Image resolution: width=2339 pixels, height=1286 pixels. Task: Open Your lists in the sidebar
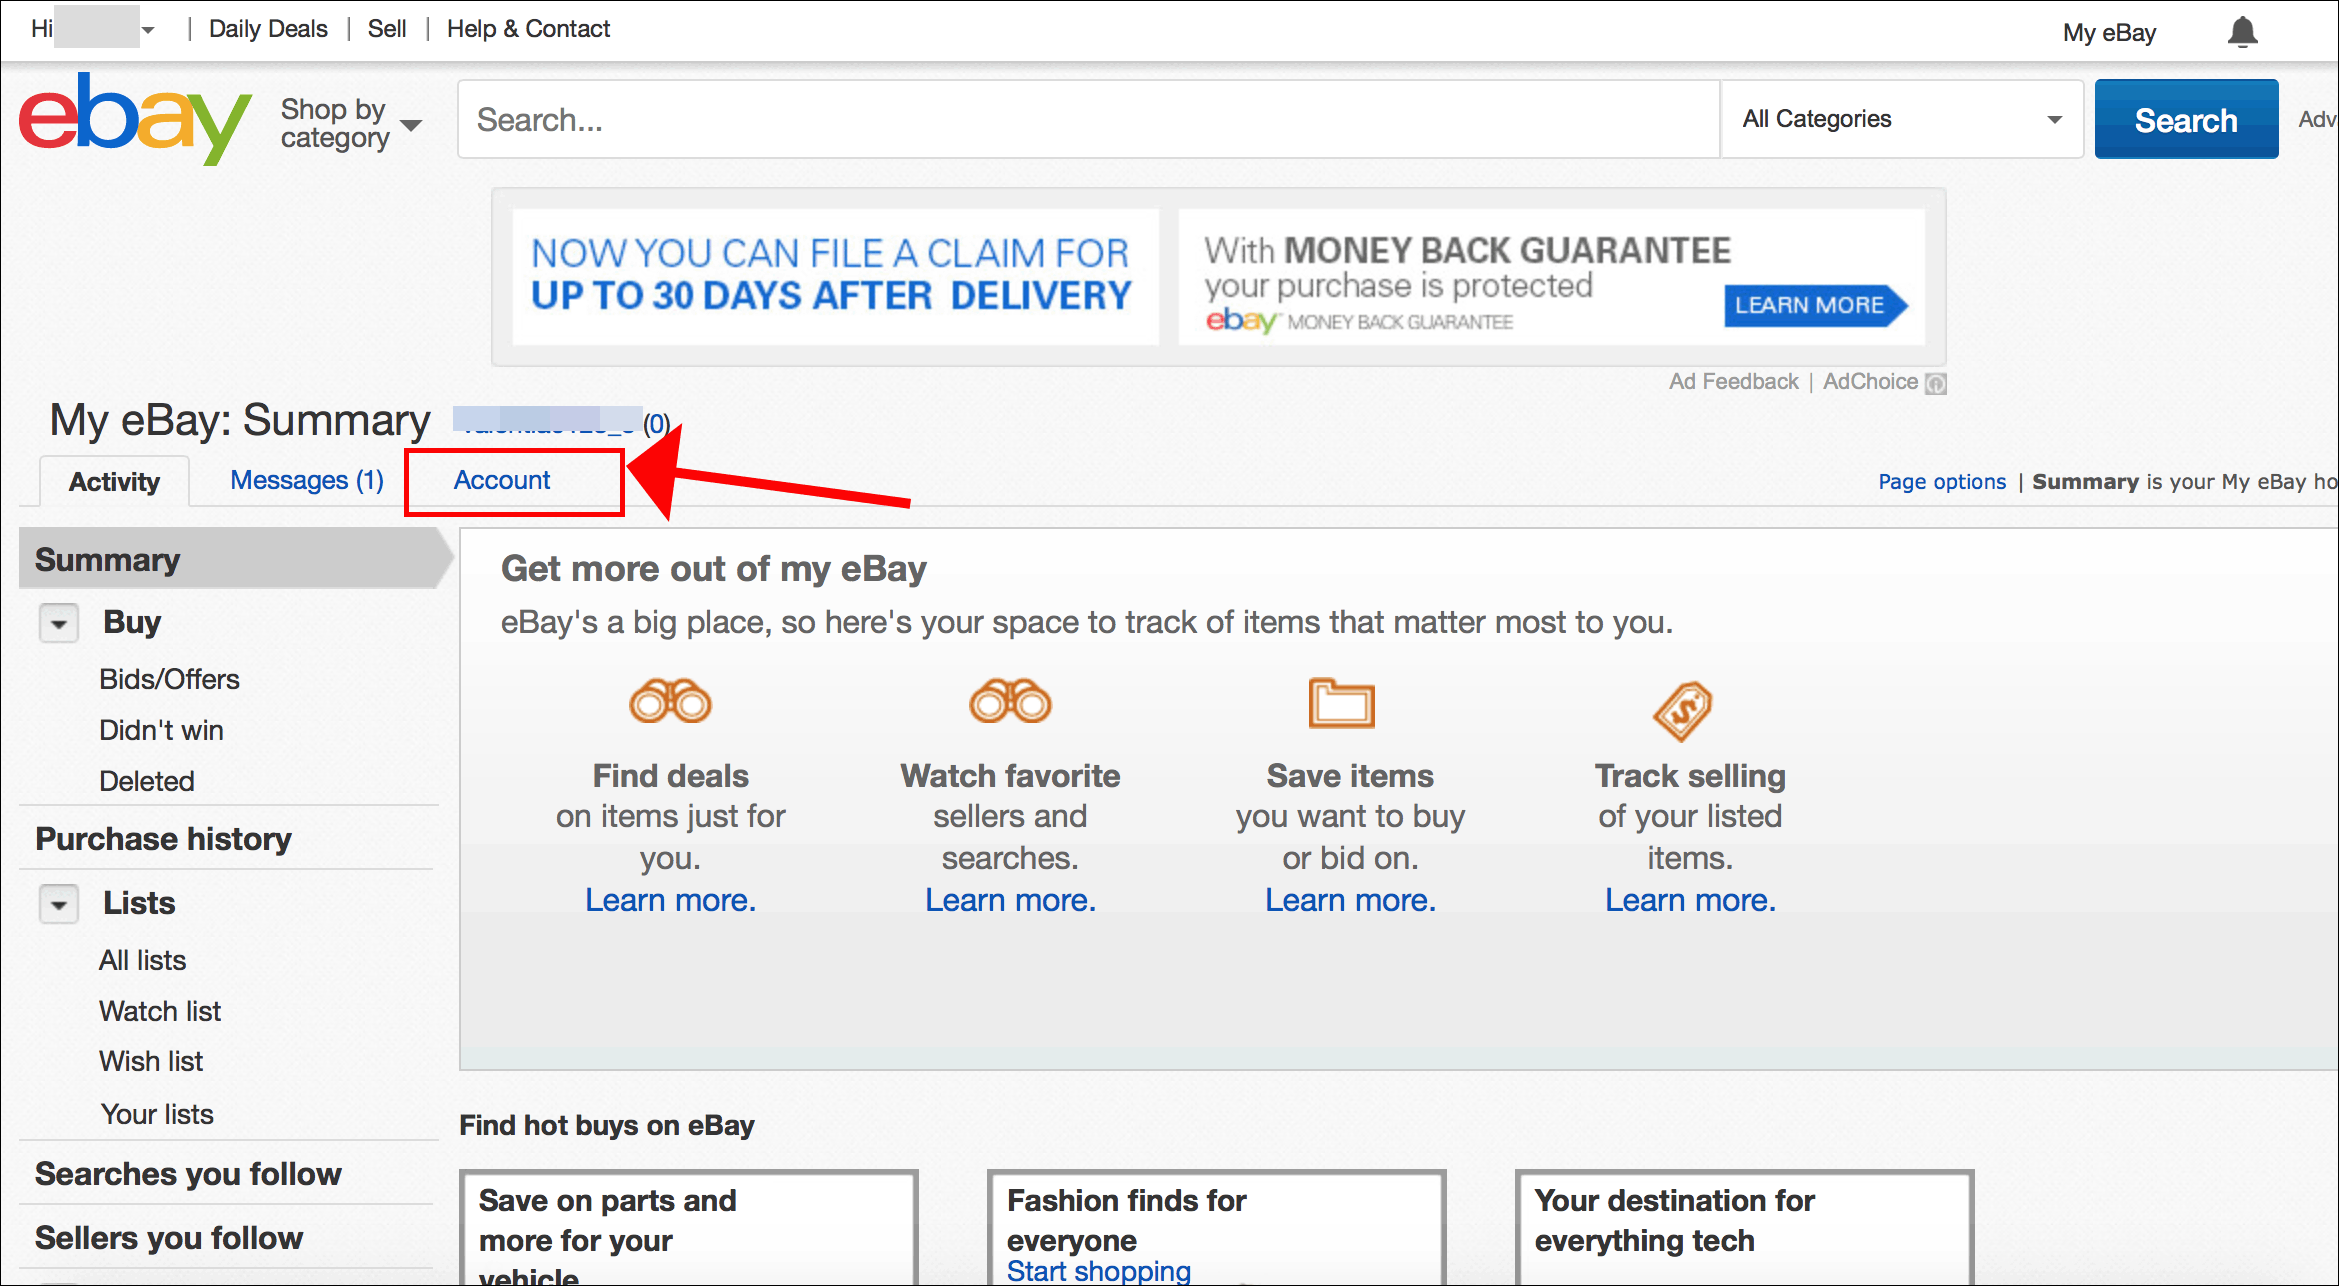(156, 1114)
